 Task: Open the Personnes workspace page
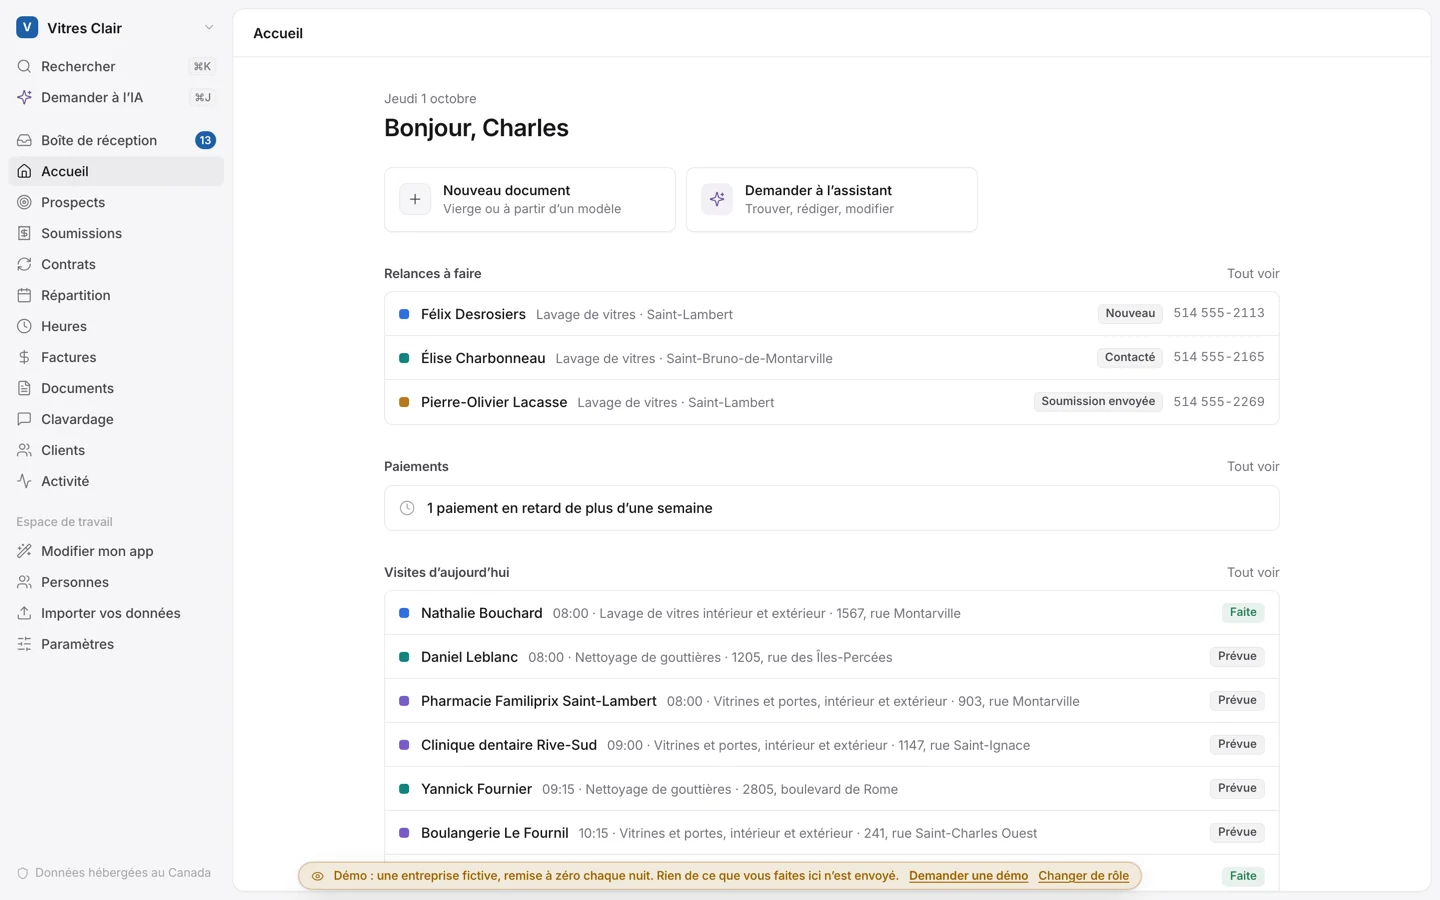click(x=116, y=582)
